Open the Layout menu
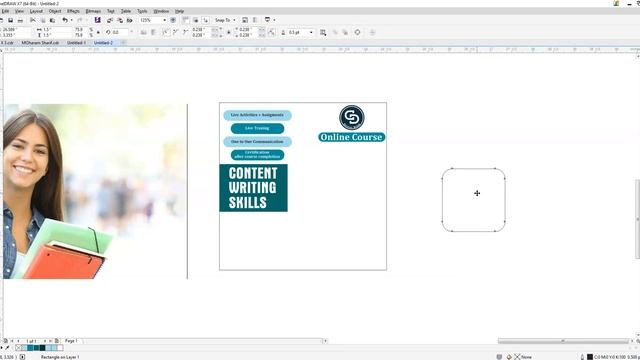This screenshot has height=360, width=640. 36,11
